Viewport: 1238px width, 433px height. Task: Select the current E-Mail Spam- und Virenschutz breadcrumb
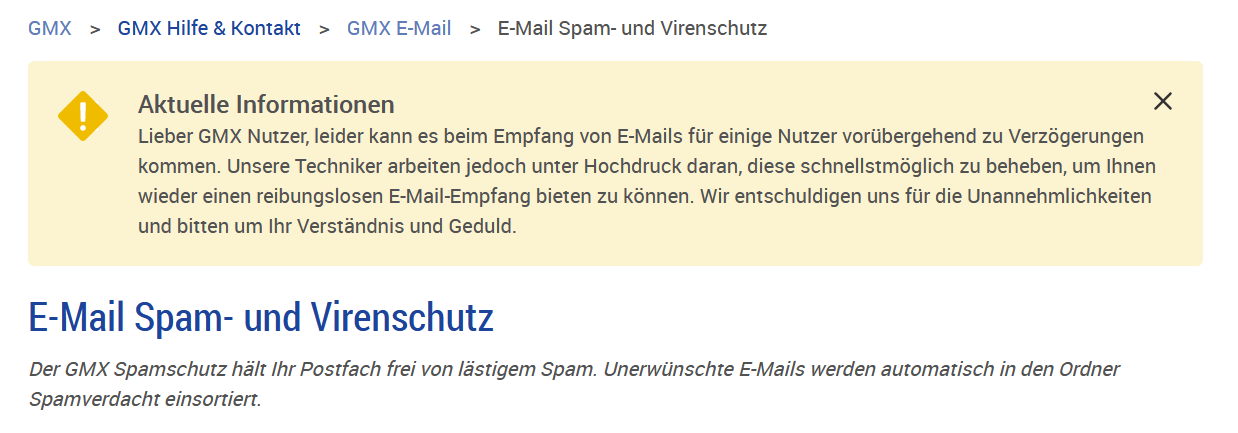(x=632, y=28)
